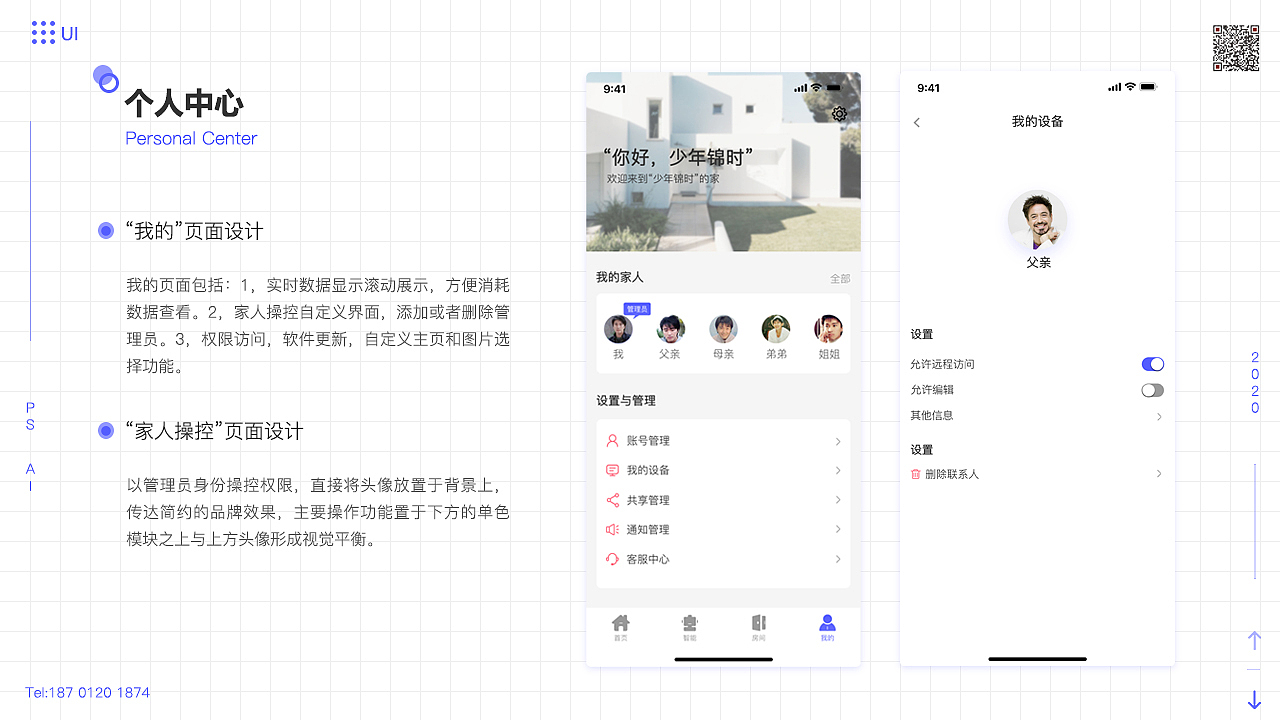Expand 客服中心 row chevron

[838, 559]
